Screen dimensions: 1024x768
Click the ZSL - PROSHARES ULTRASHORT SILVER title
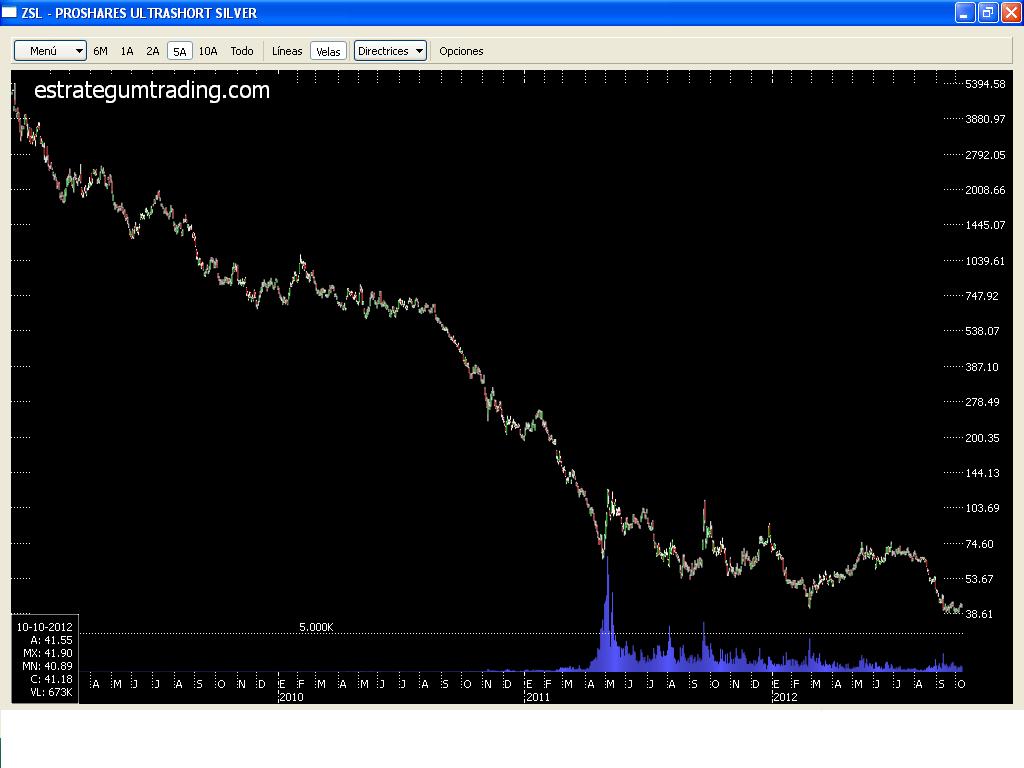coord(139,13)
